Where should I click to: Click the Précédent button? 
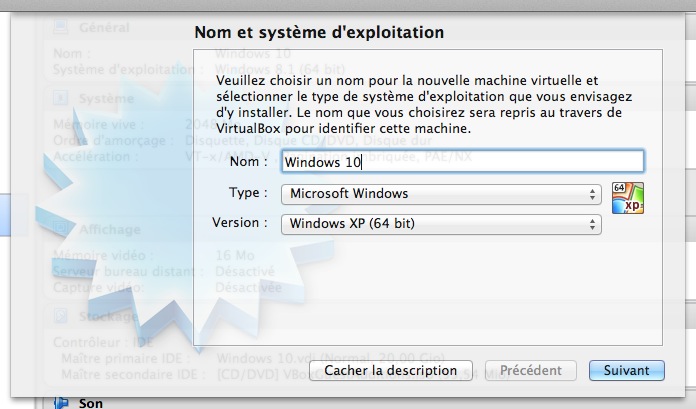pos(531,371)
